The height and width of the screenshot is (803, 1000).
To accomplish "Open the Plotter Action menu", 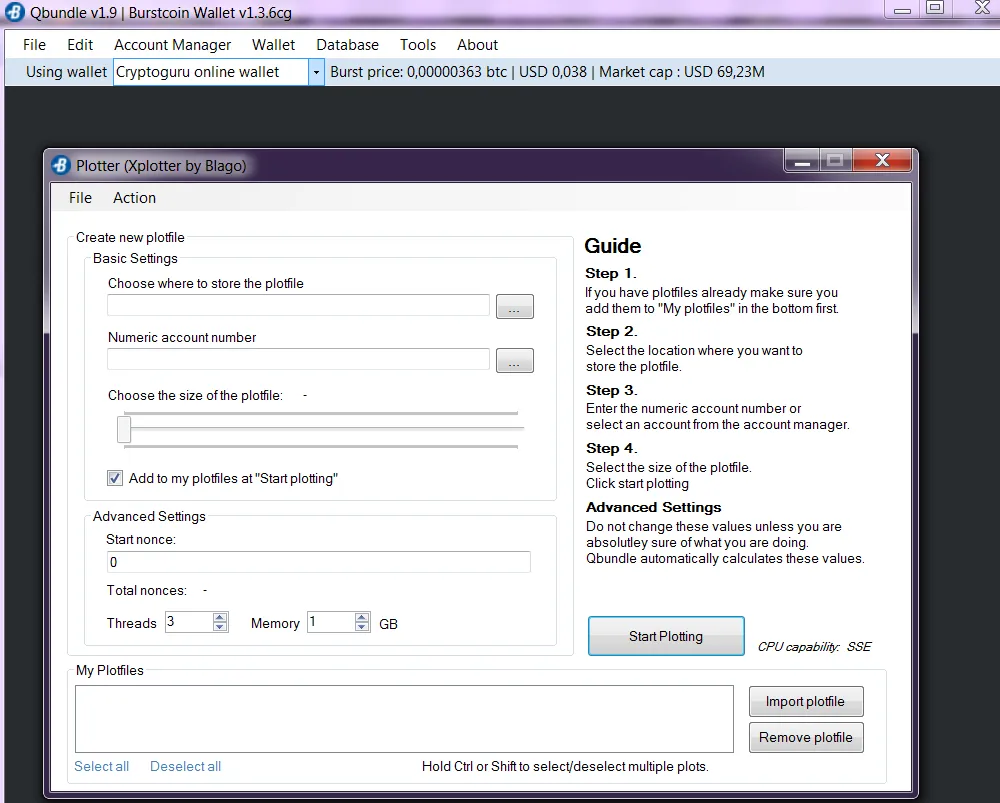I will (x=135, y=198).
